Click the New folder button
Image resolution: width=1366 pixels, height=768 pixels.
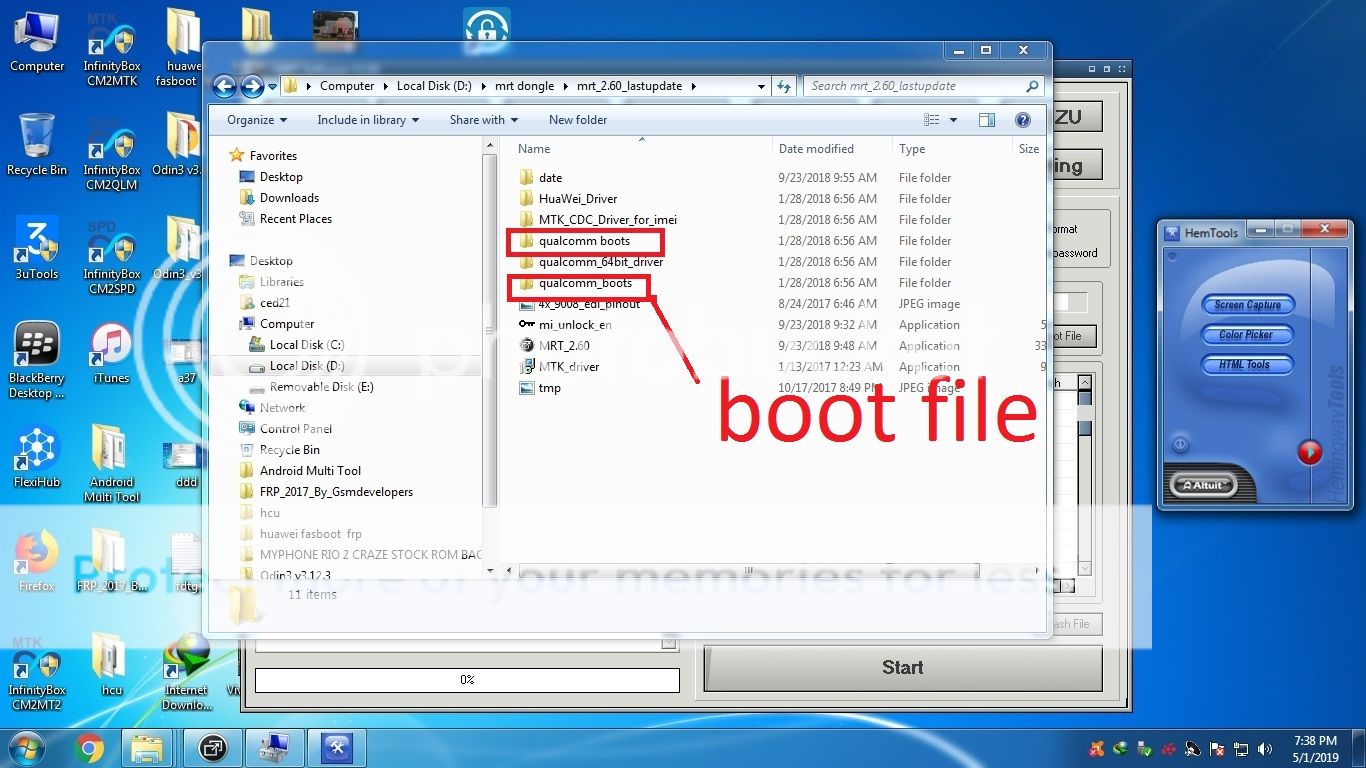(577, 120)
